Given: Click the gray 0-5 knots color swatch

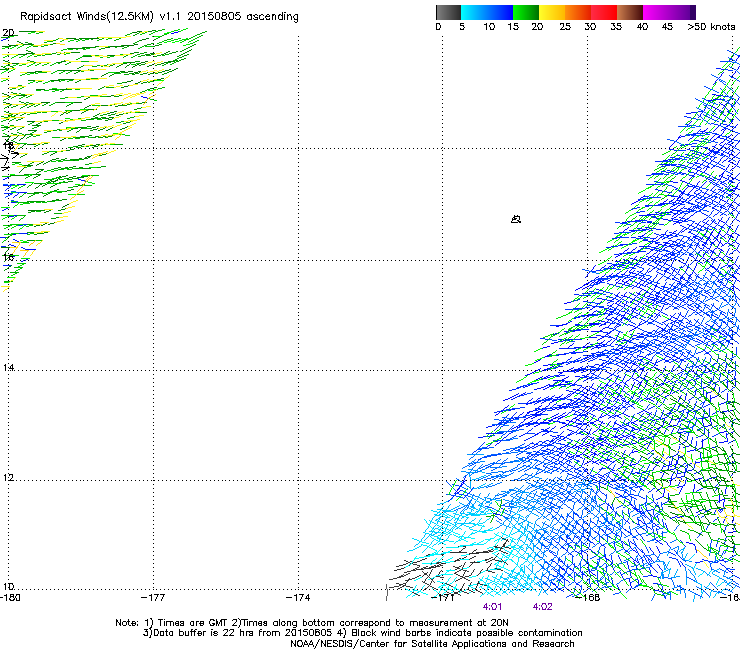Looking at the screenshot, I should click(448, 12).
